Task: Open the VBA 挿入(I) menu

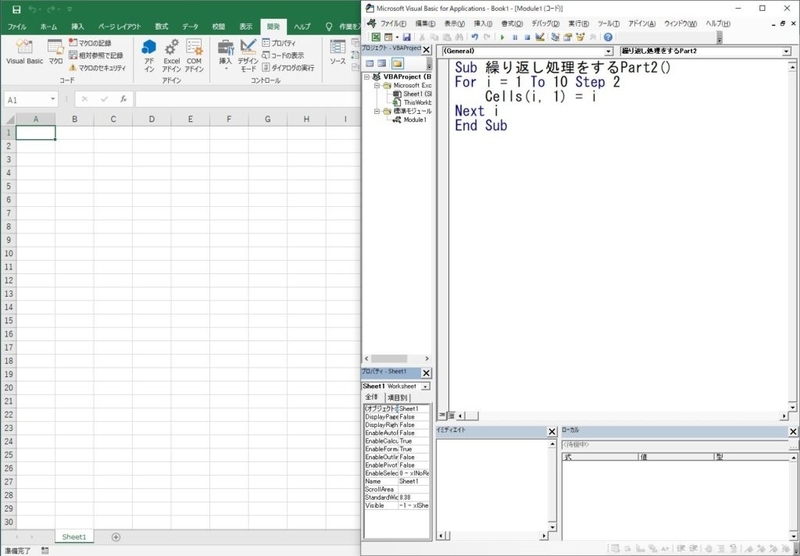Action: point(483,23)
